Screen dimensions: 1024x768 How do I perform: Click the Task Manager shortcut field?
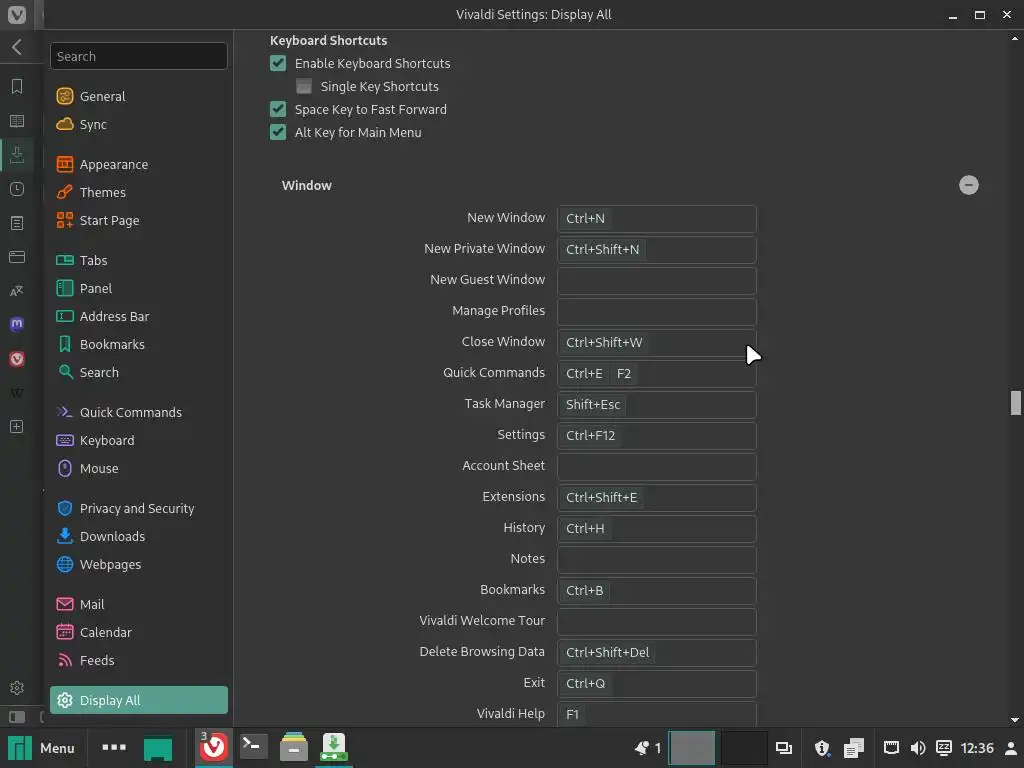656,405
